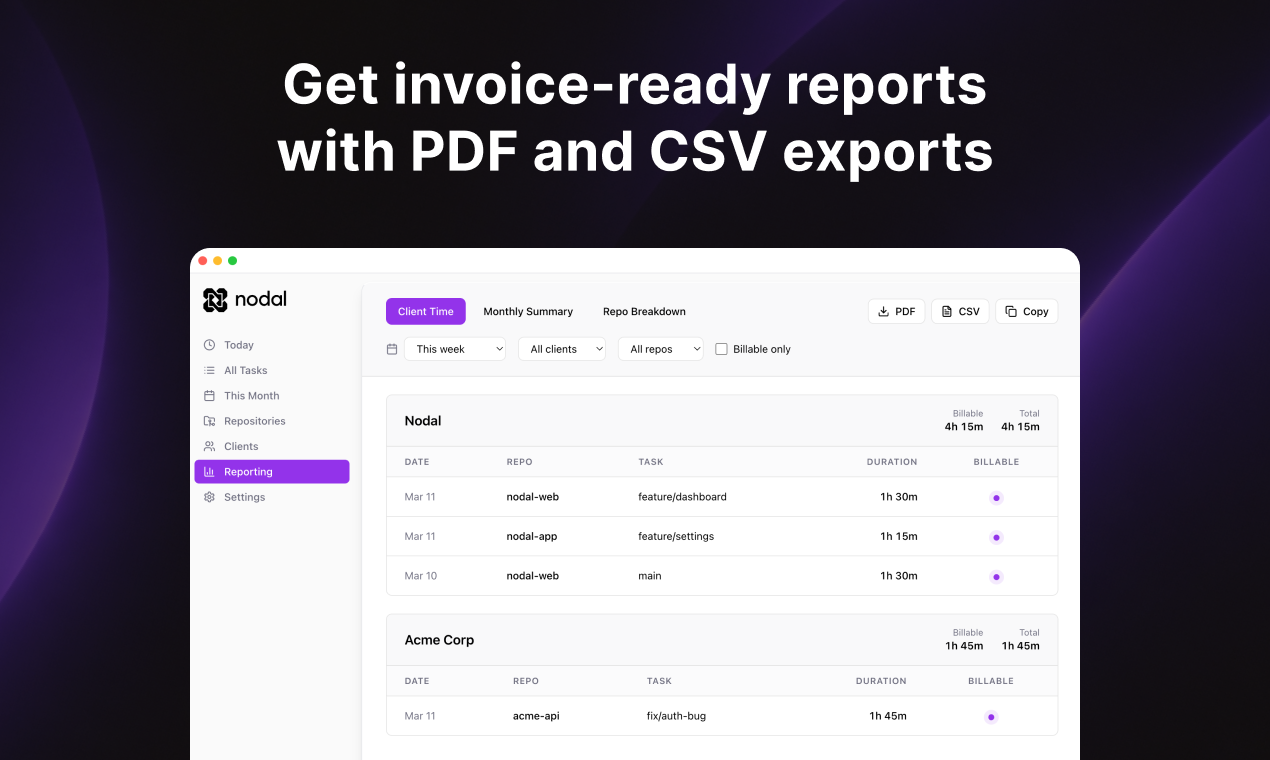Click the Nodal Billable 4h 15m total
The image size is (1270, 760).
tap(964, 426)
